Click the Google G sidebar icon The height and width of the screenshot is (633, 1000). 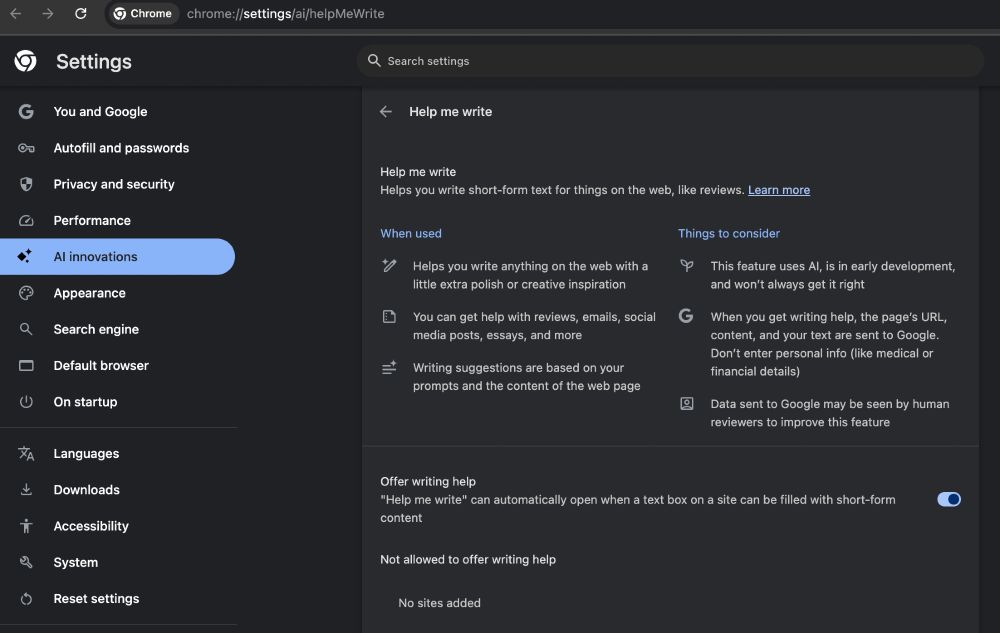point(26,112)
